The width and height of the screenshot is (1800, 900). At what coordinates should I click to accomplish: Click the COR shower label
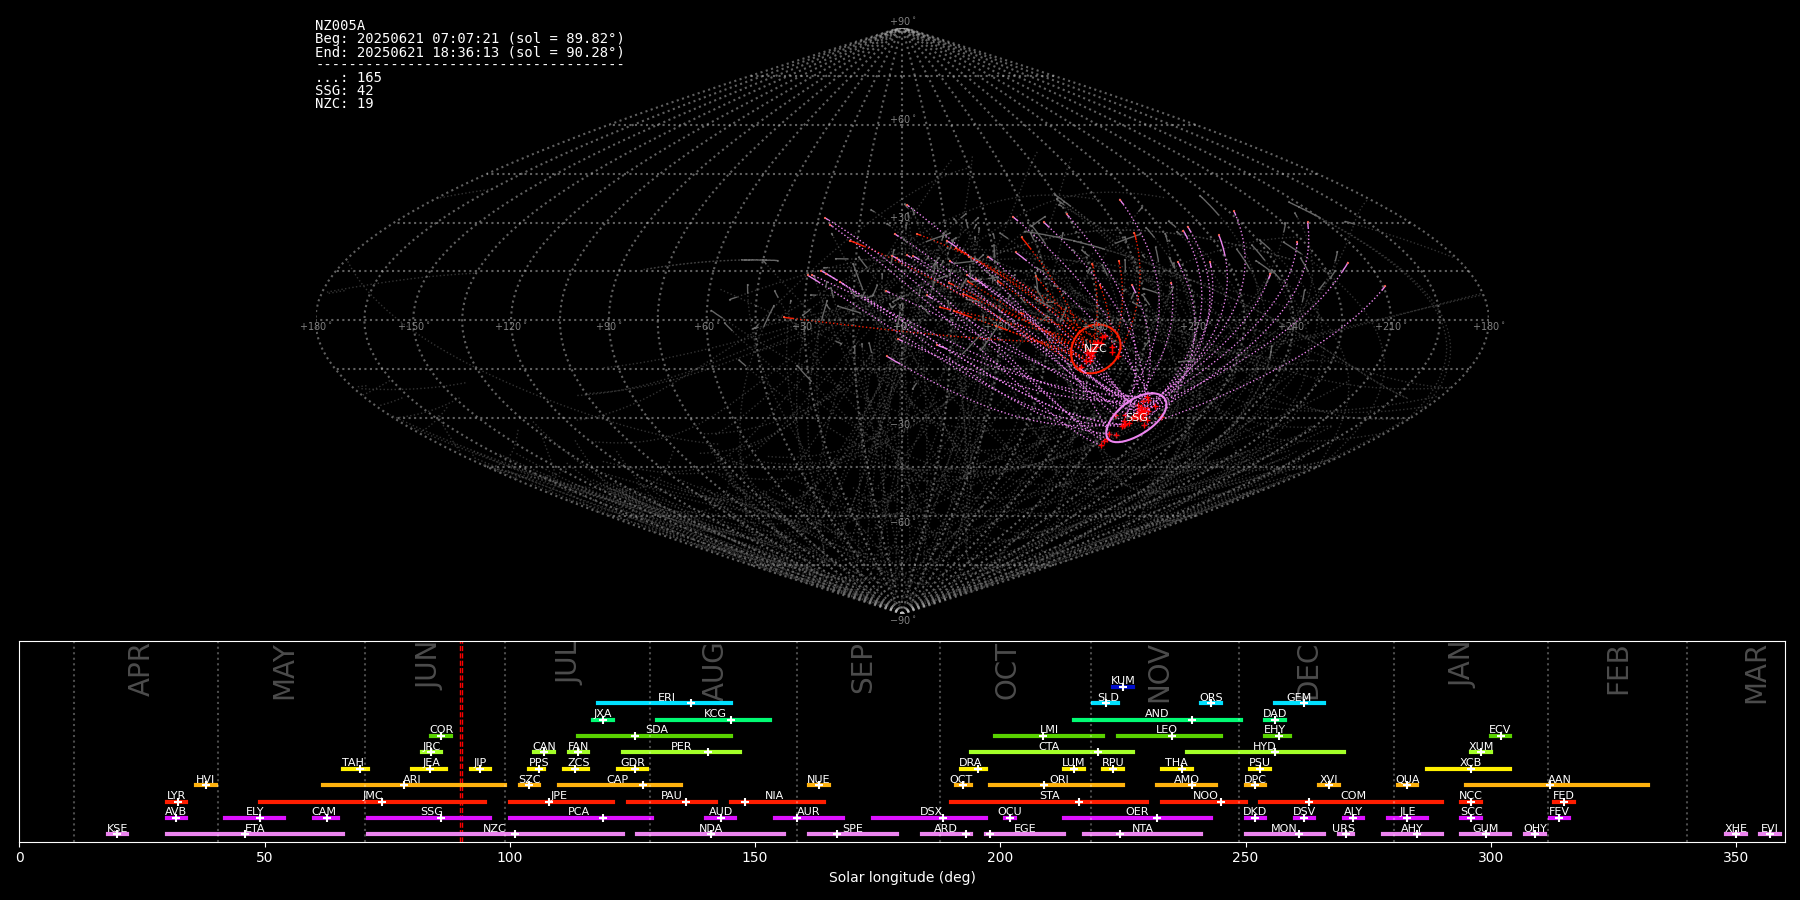[x=441, y=730]
